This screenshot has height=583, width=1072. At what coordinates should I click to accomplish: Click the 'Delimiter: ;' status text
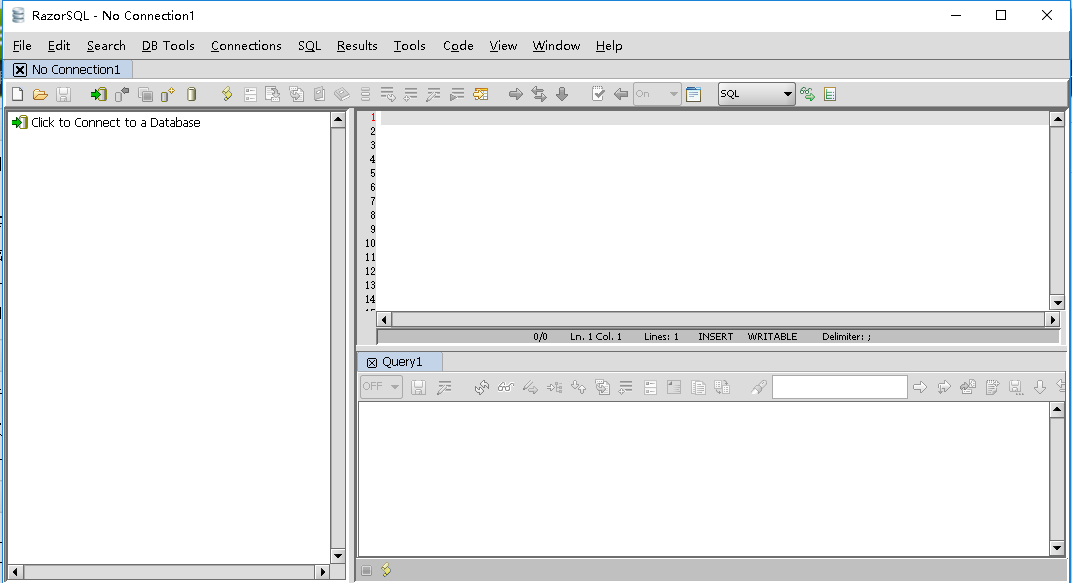tap(846, 337)
